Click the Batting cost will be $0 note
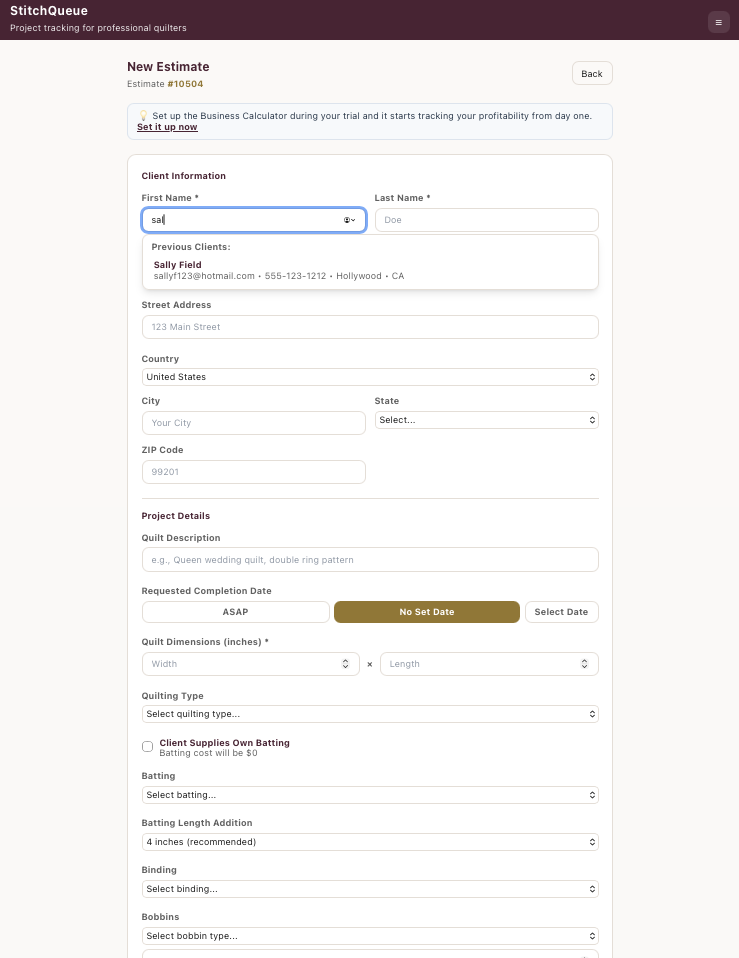This screenshot has width=739, height=958. click(208, 753)
